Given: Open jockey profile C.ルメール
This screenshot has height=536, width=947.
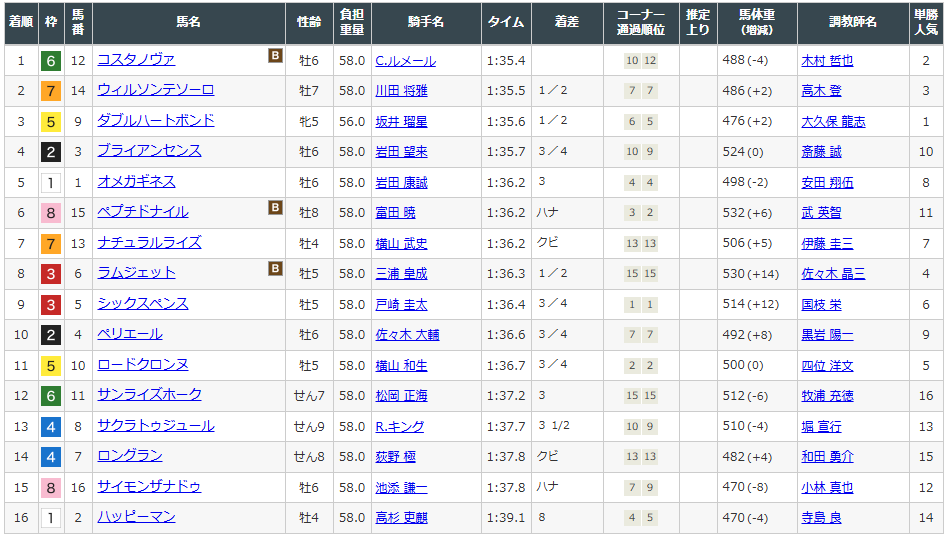Looking at the screenshot, I should [x=405, y=61].
